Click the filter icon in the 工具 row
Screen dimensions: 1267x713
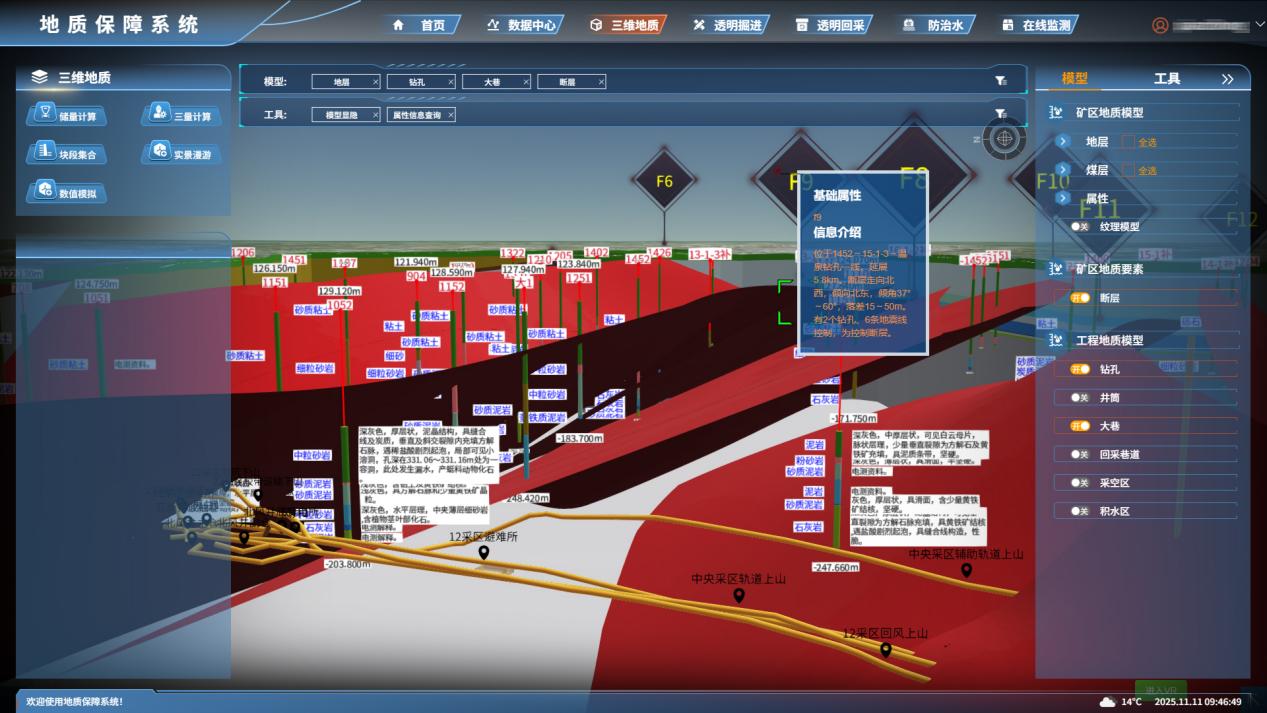pos(1000,114)
